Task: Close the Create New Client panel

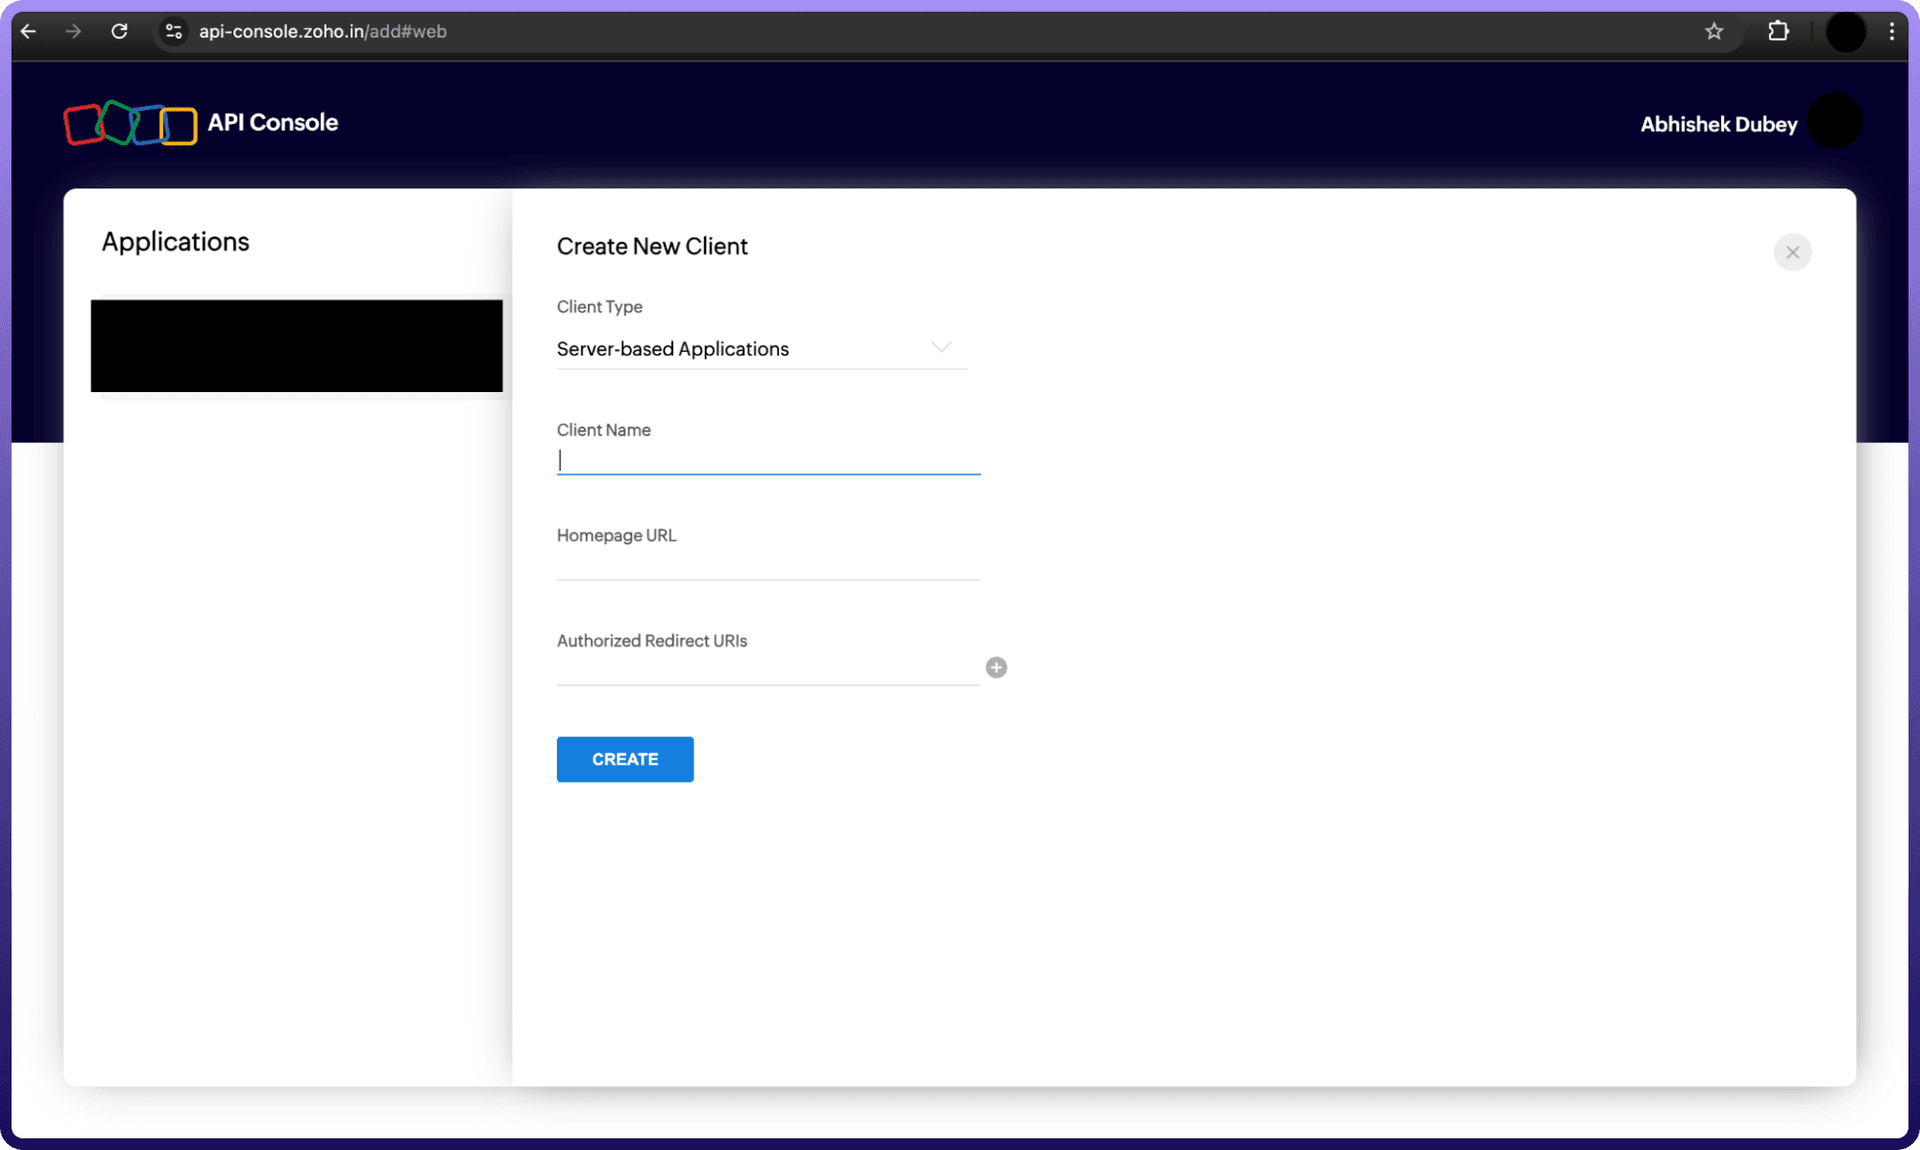Action: 1792,252
